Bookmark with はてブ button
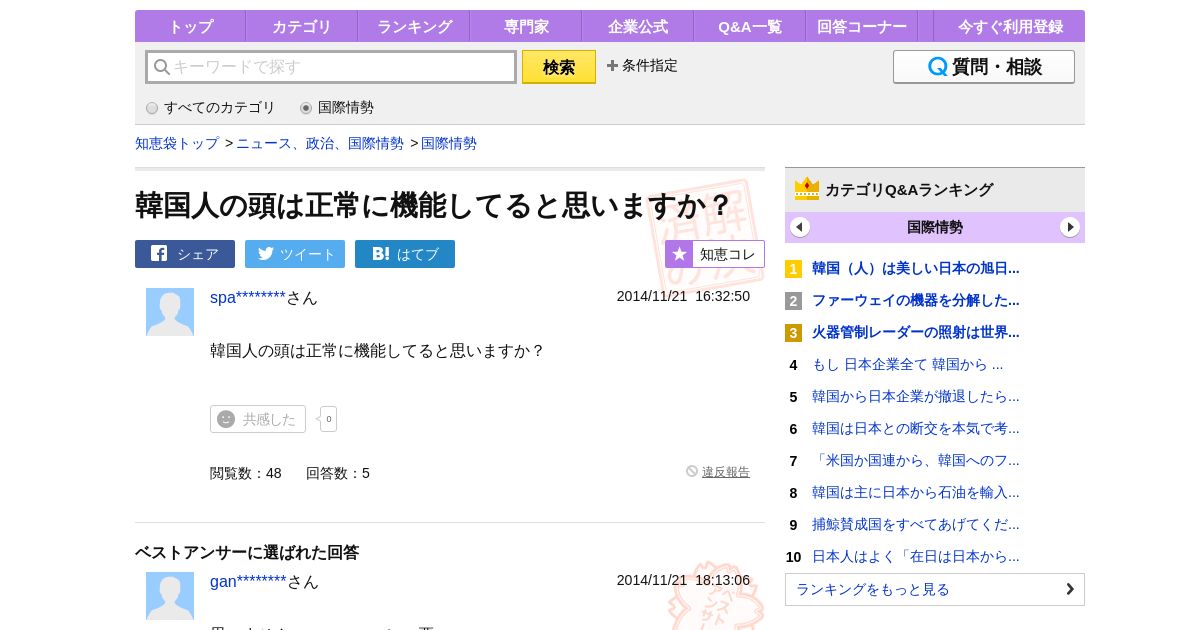 point(405,254)
